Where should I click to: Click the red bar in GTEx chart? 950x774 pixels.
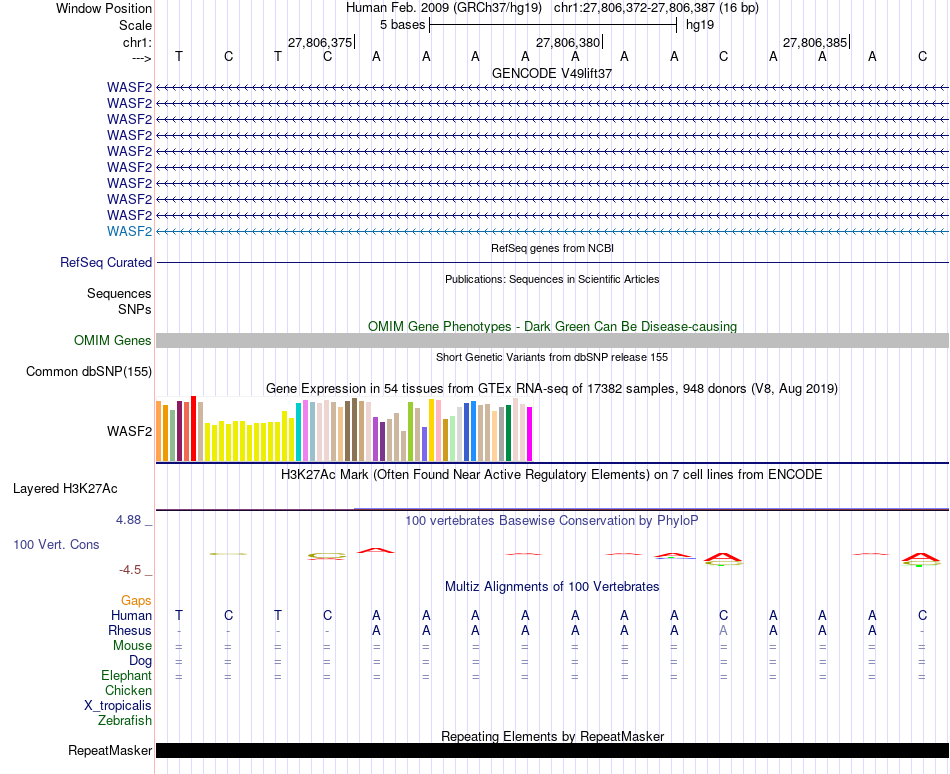(193, 429)
